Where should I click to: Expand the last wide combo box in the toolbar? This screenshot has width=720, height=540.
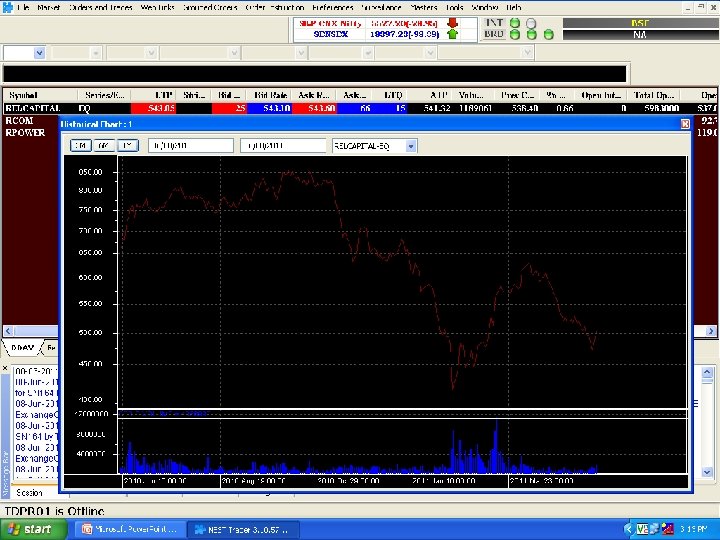[x=528, y=53]
